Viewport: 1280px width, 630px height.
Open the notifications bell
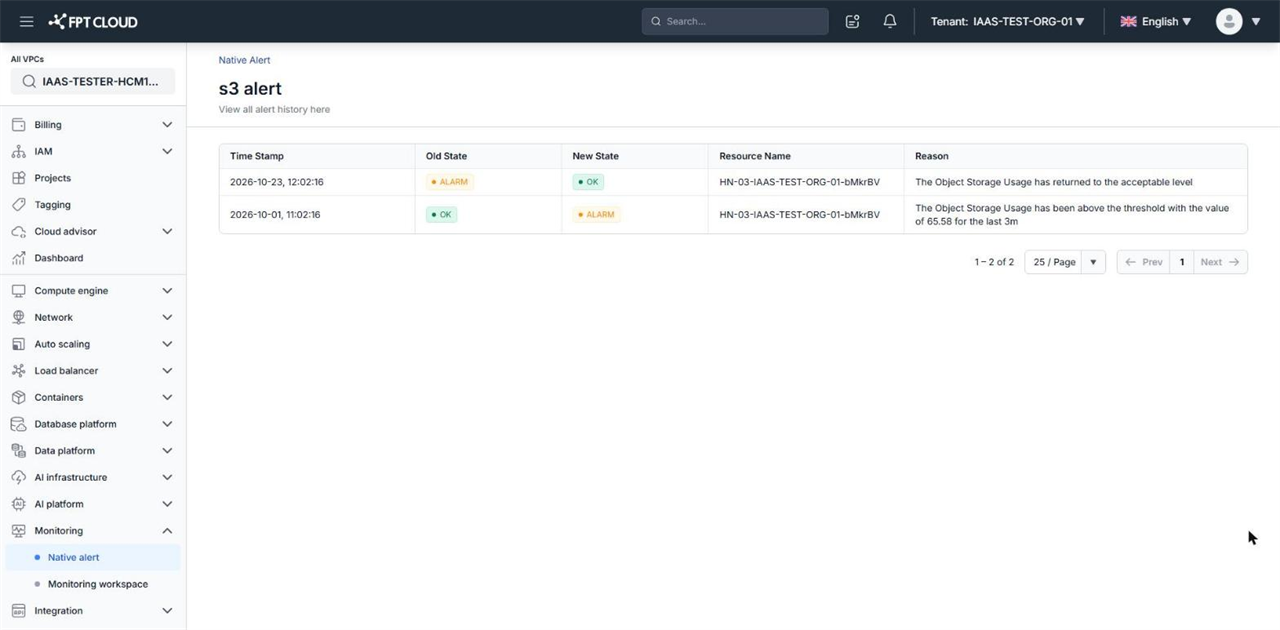point(890,21)
